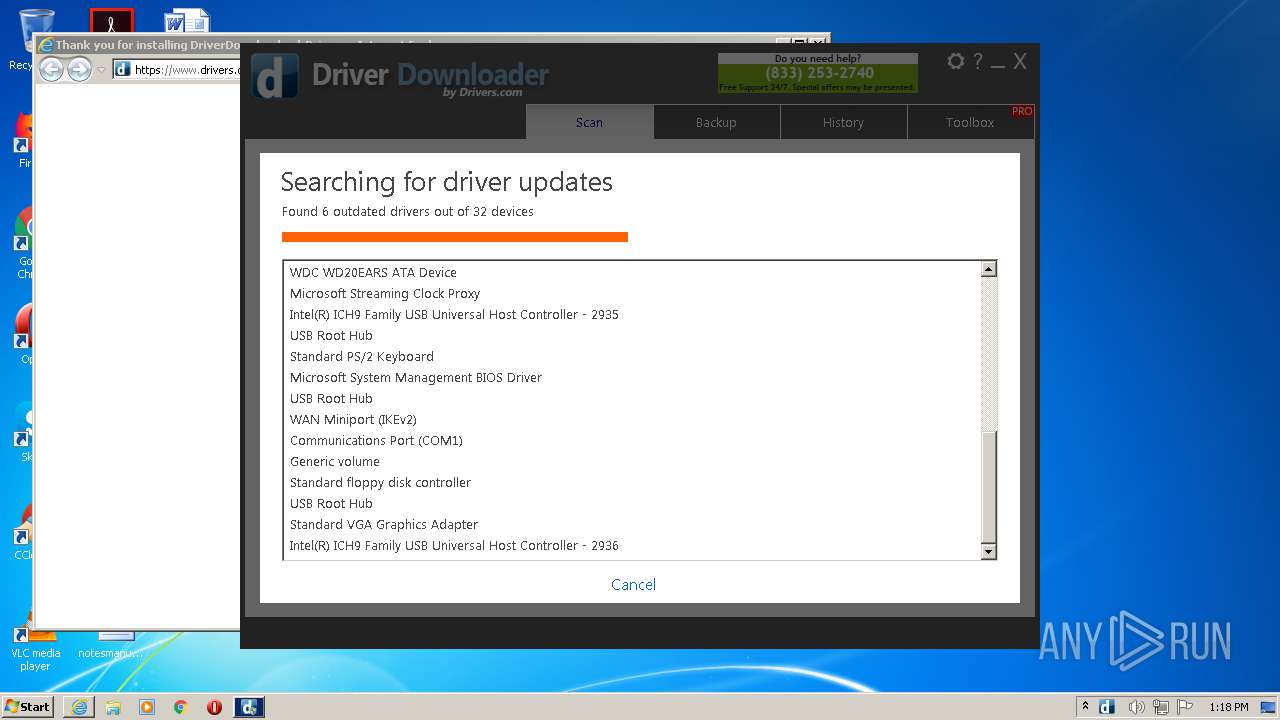Launch Opera from taskbar
Image resolution: width=1280 pixels, height=720 pixels.
pos(214,707)
